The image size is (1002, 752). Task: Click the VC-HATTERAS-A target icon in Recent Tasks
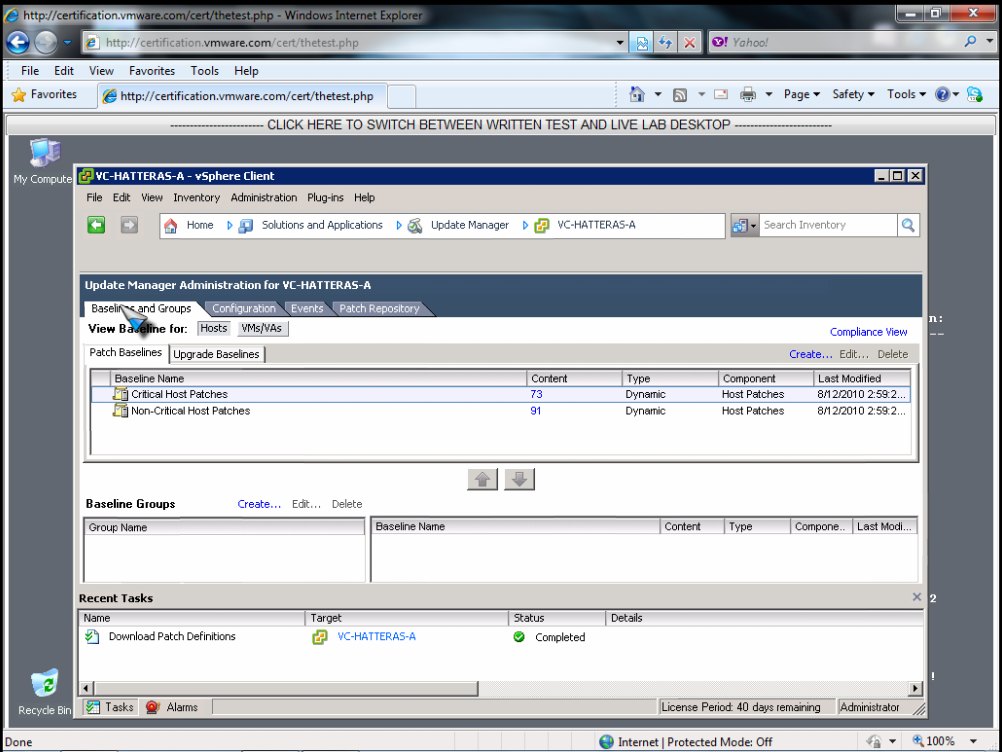click(x=320, y=637)
